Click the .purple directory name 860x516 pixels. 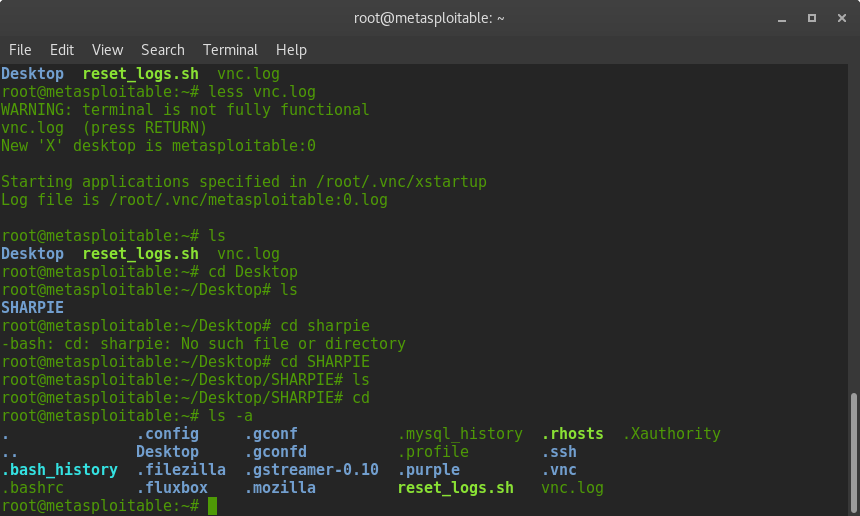[x=428, y=469]
